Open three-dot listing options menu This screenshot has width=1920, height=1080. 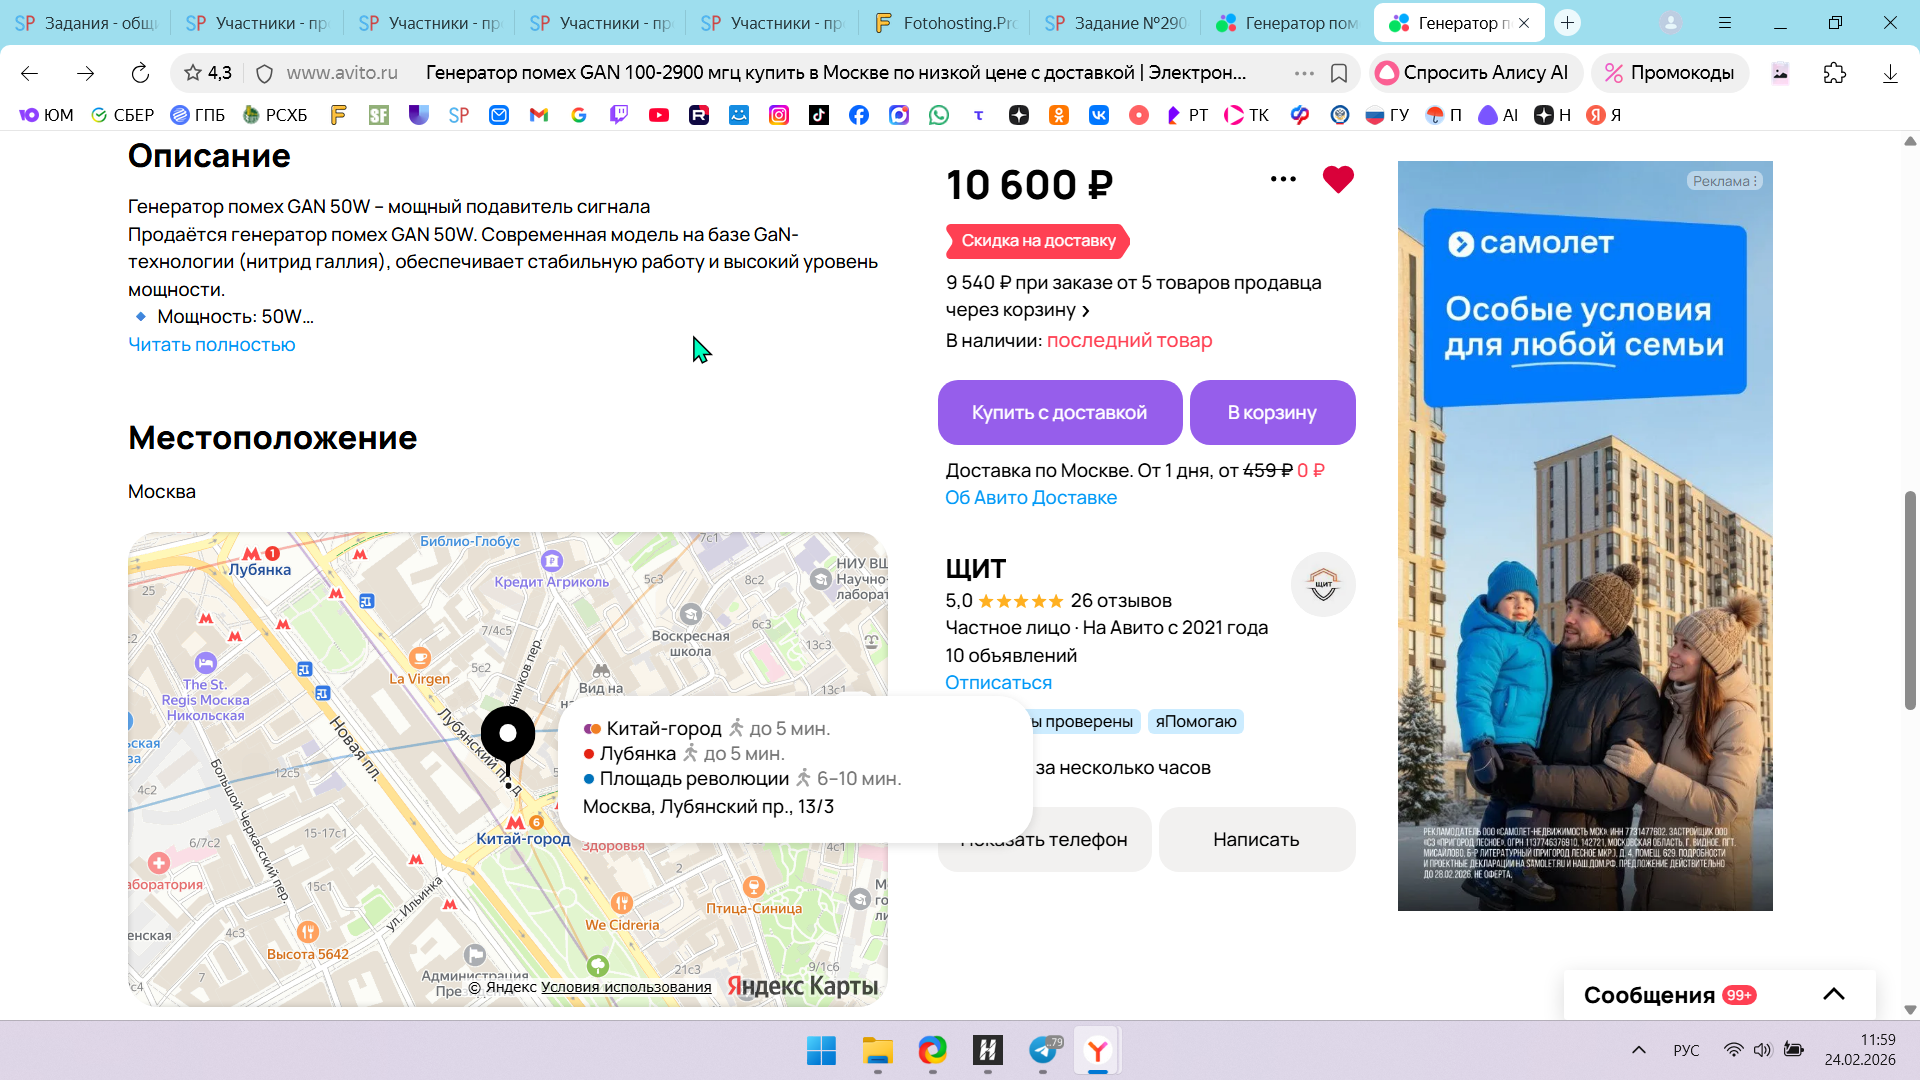[1283, 180]
